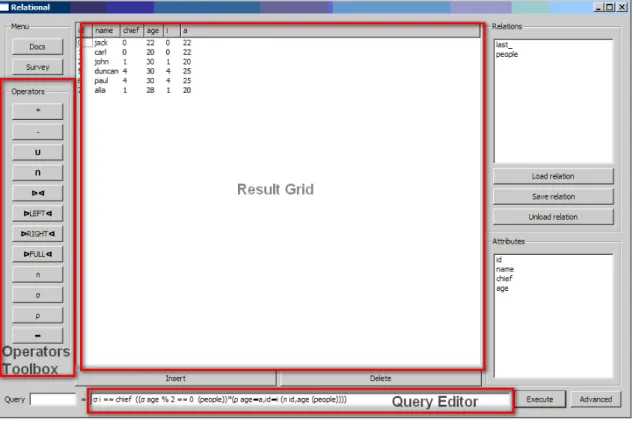Insert the arrow operator at the bottom of Operators
The image size is (633, 425).
38,336
